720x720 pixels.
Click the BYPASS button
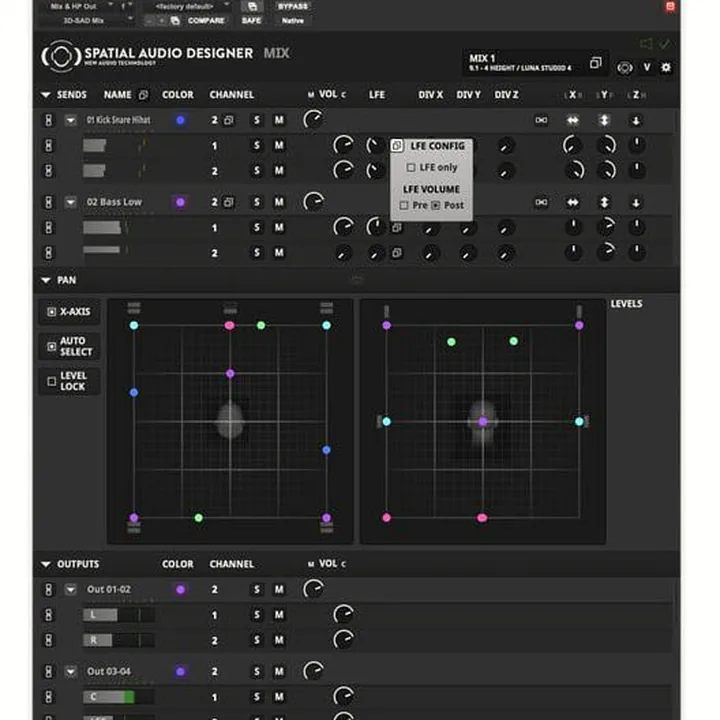click(x=292, y=6)
